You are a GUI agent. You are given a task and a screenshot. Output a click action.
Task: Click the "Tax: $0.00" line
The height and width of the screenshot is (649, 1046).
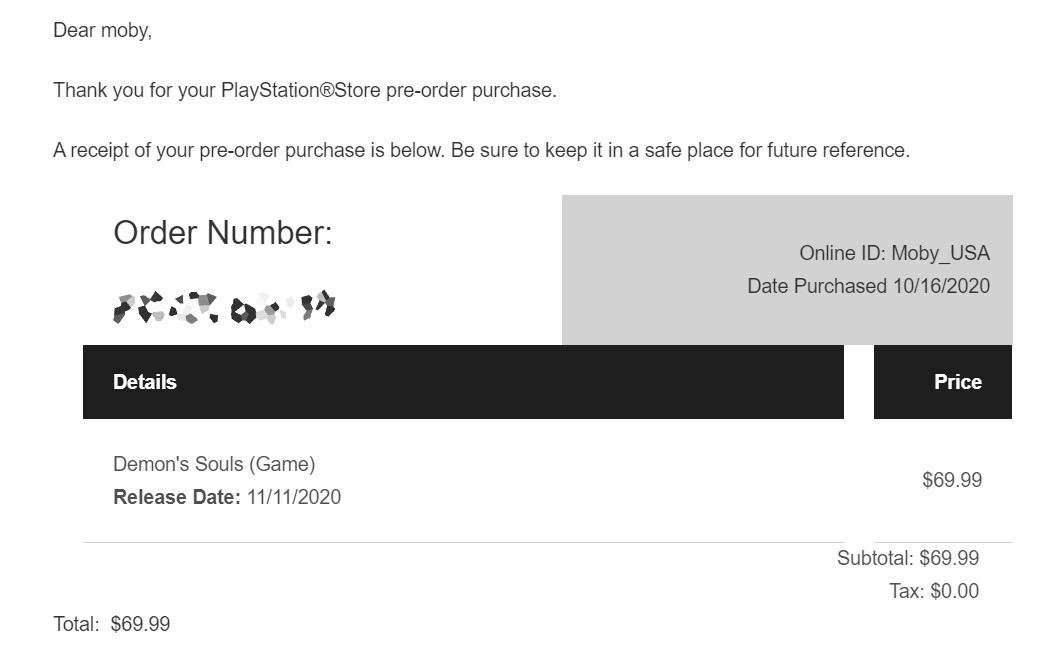pyautogui.click(x=933, y=591)
